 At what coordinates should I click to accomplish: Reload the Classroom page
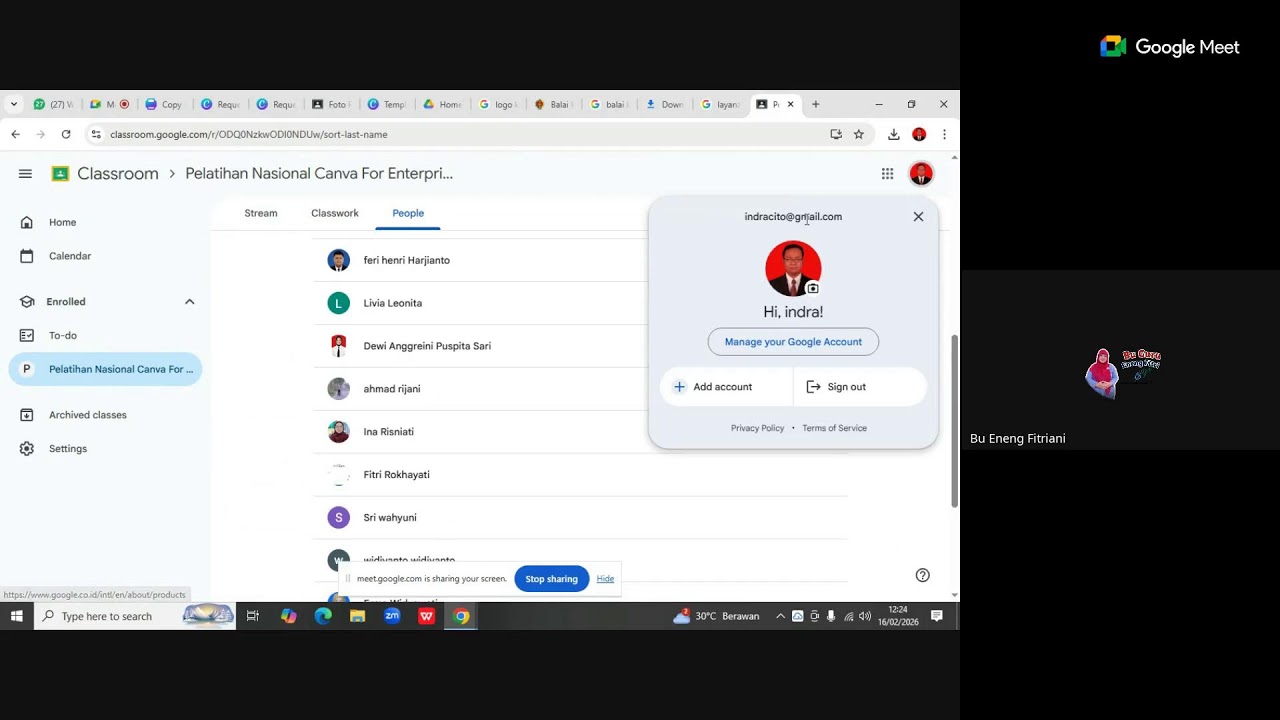tap(66, 134)
